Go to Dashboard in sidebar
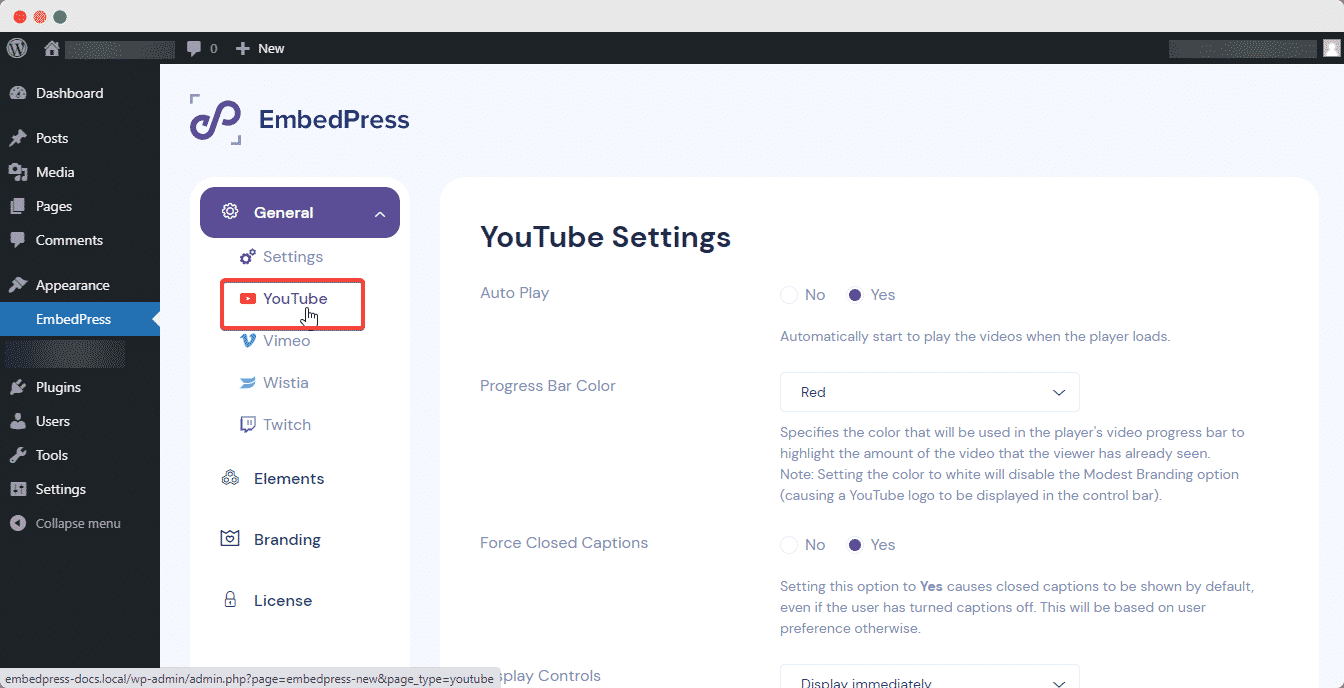Viewport: 1344px width, 688px height. pyautogui.click(x=69, y=93)
